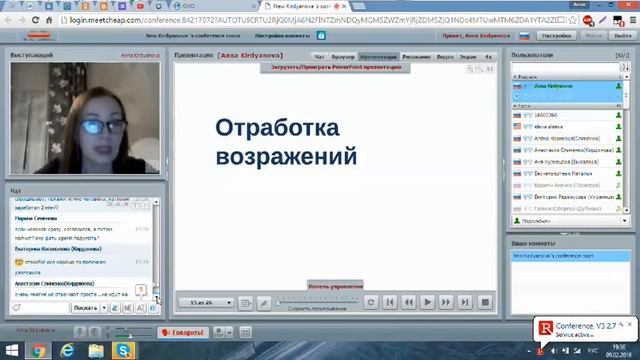Select the pen annotation tool

pos(264,303)
